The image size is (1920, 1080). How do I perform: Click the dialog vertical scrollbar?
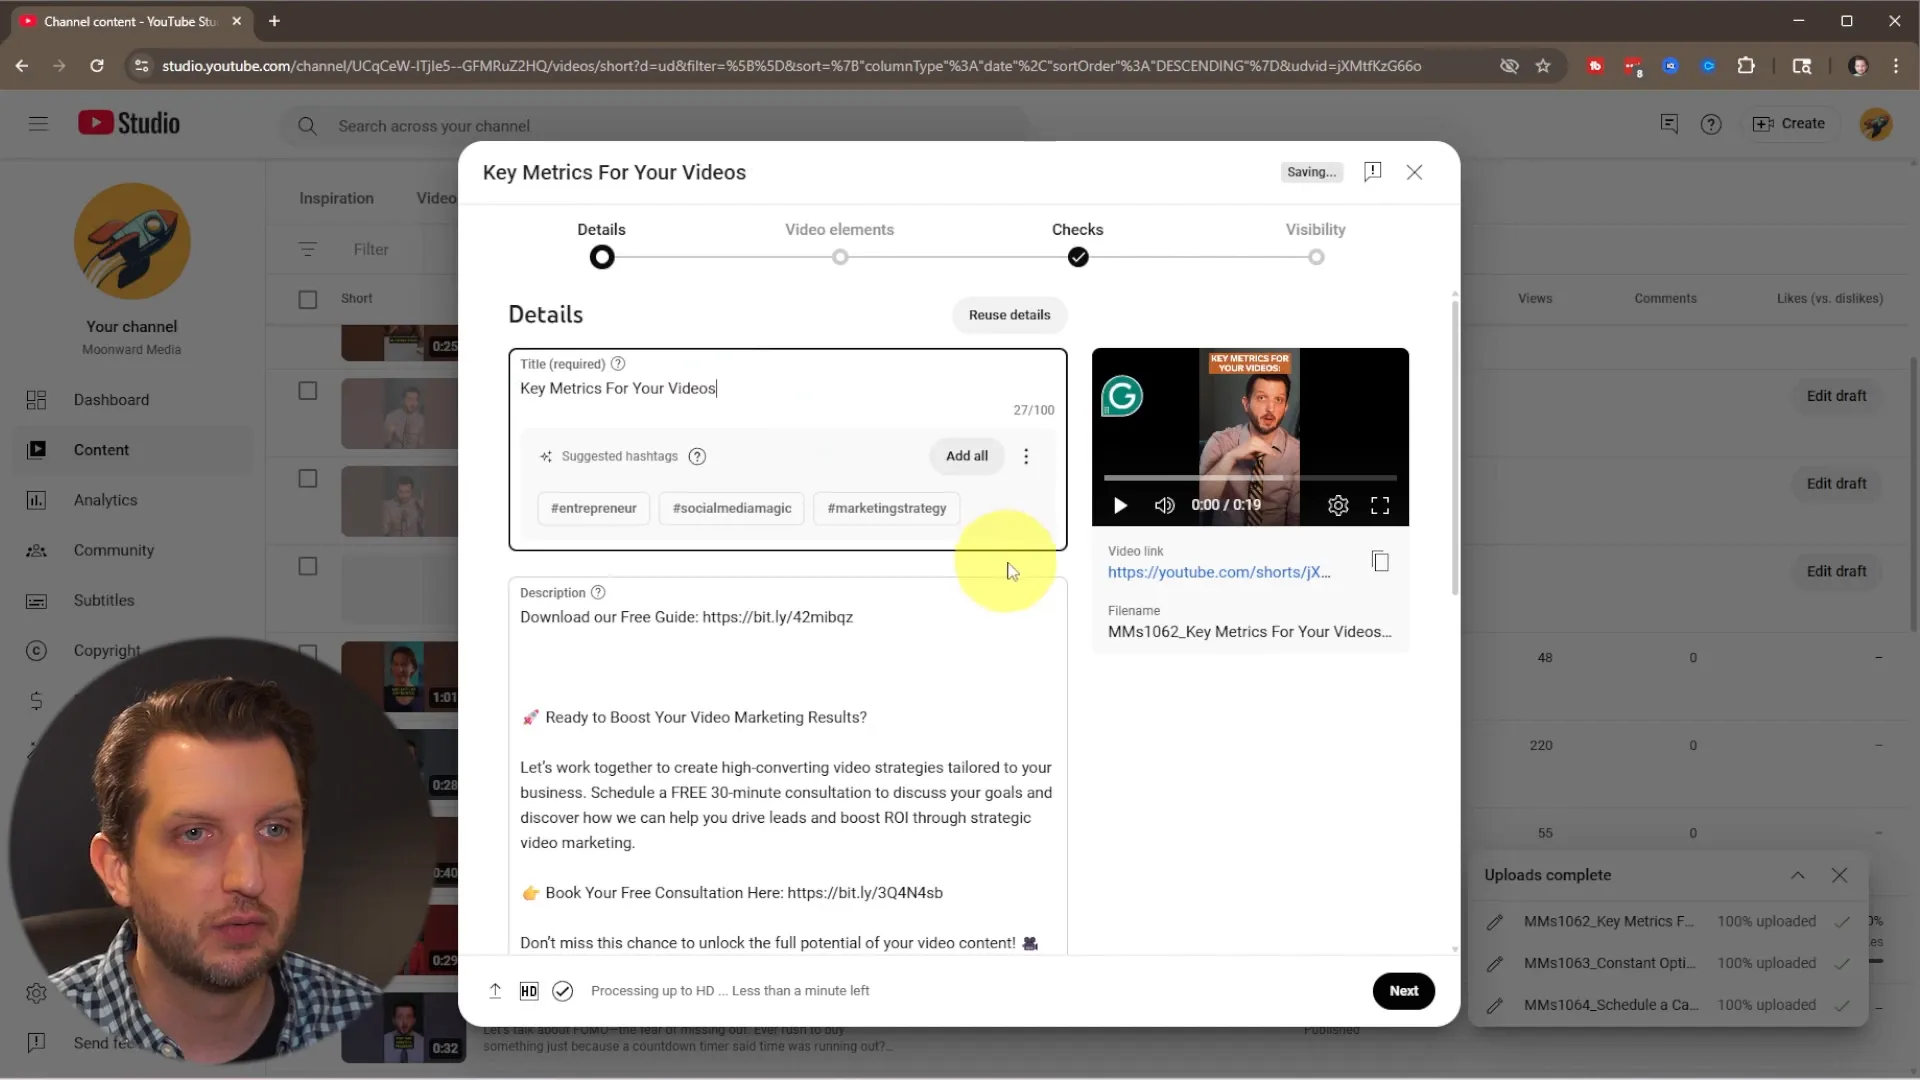[x=1454, y=447]
